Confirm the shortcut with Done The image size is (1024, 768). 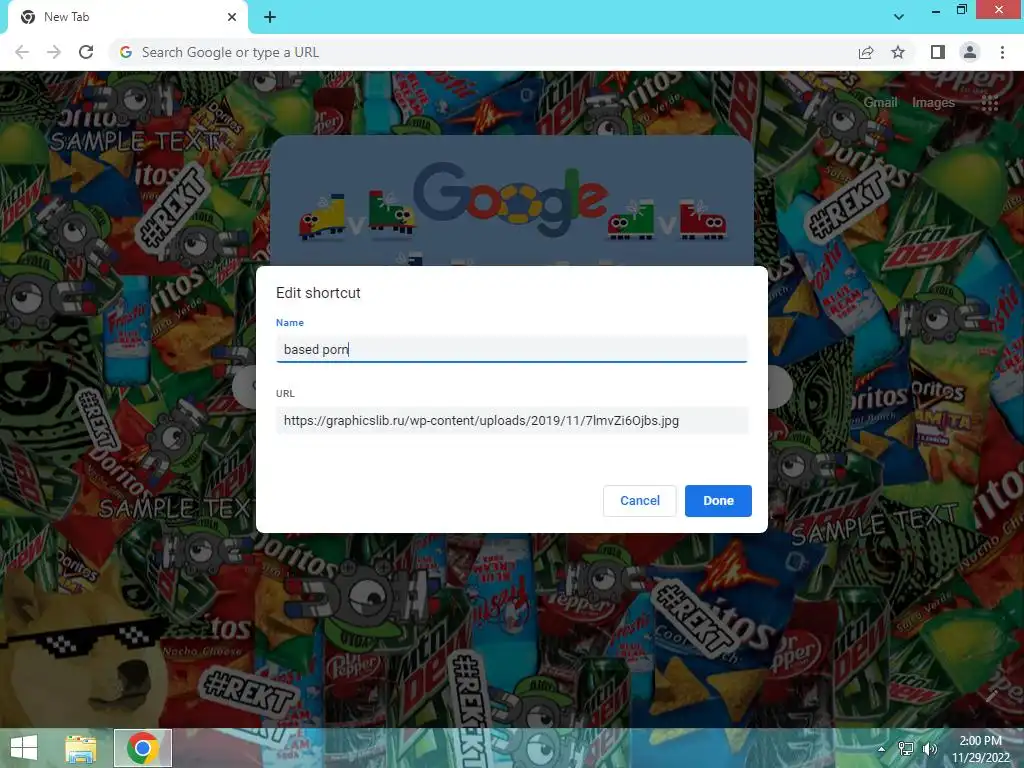[x=718, y=501]
